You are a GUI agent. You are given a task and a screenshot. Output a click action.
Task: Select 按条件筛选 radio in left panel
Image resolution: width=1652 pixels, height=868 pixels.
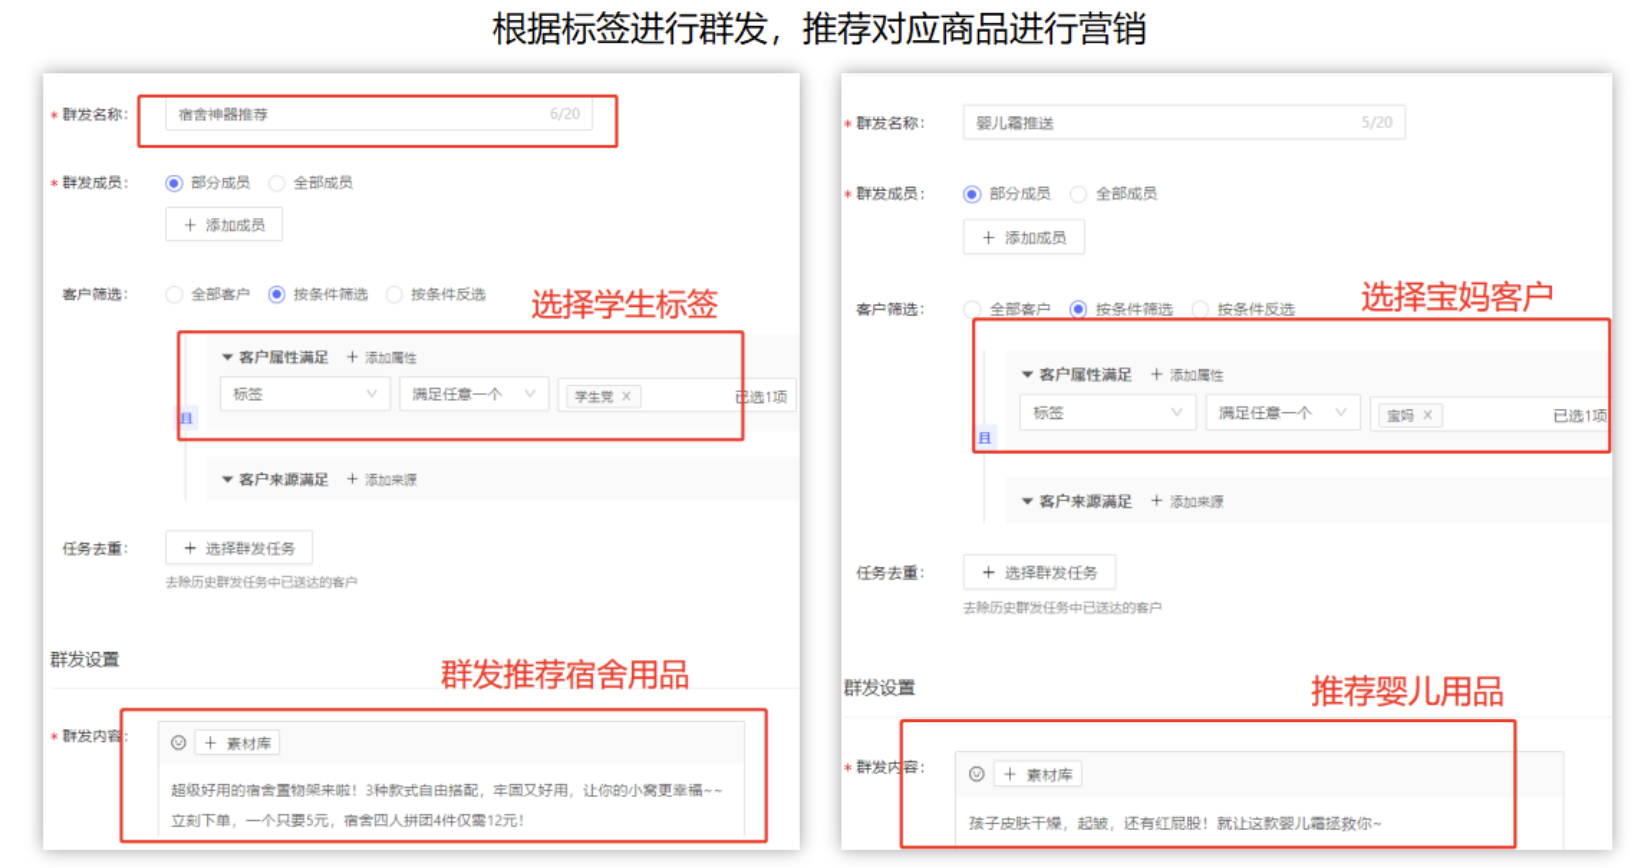[277, 294]
